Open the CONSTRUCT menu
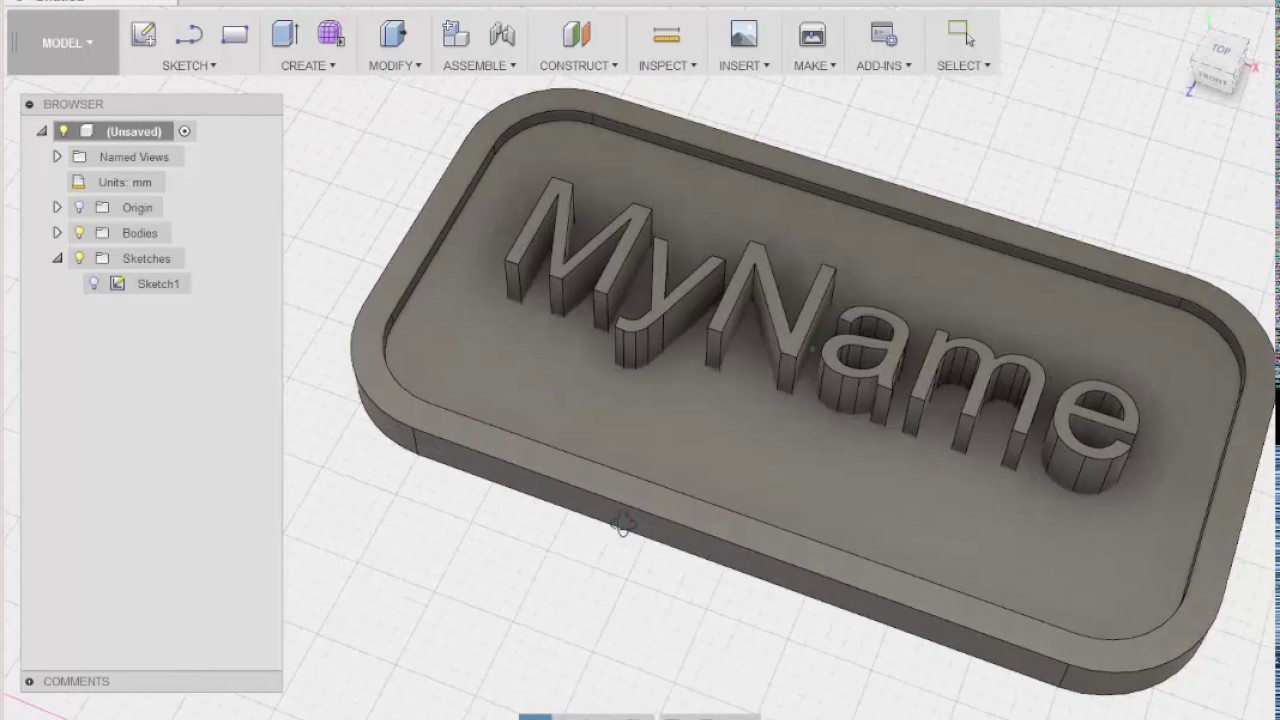Screen dimensions: 1280x720 pos(579,65)
